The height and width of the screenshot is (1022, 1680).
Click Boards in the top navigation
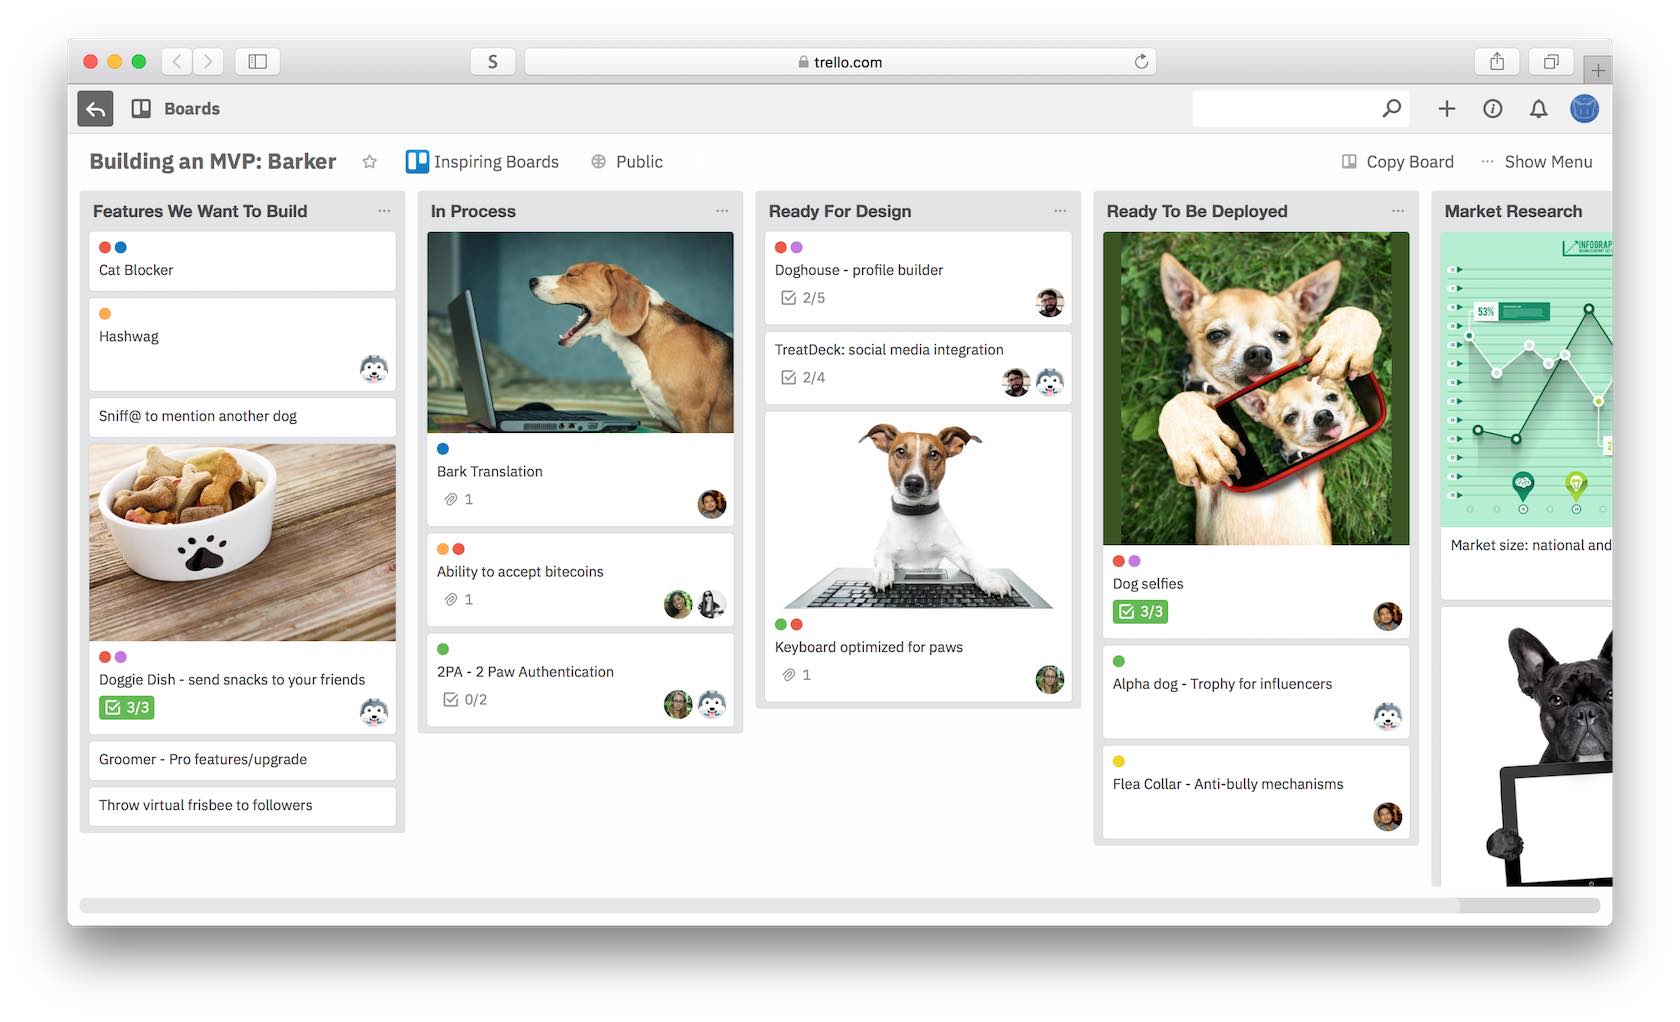pyautogui.click(x=191, y=108)
